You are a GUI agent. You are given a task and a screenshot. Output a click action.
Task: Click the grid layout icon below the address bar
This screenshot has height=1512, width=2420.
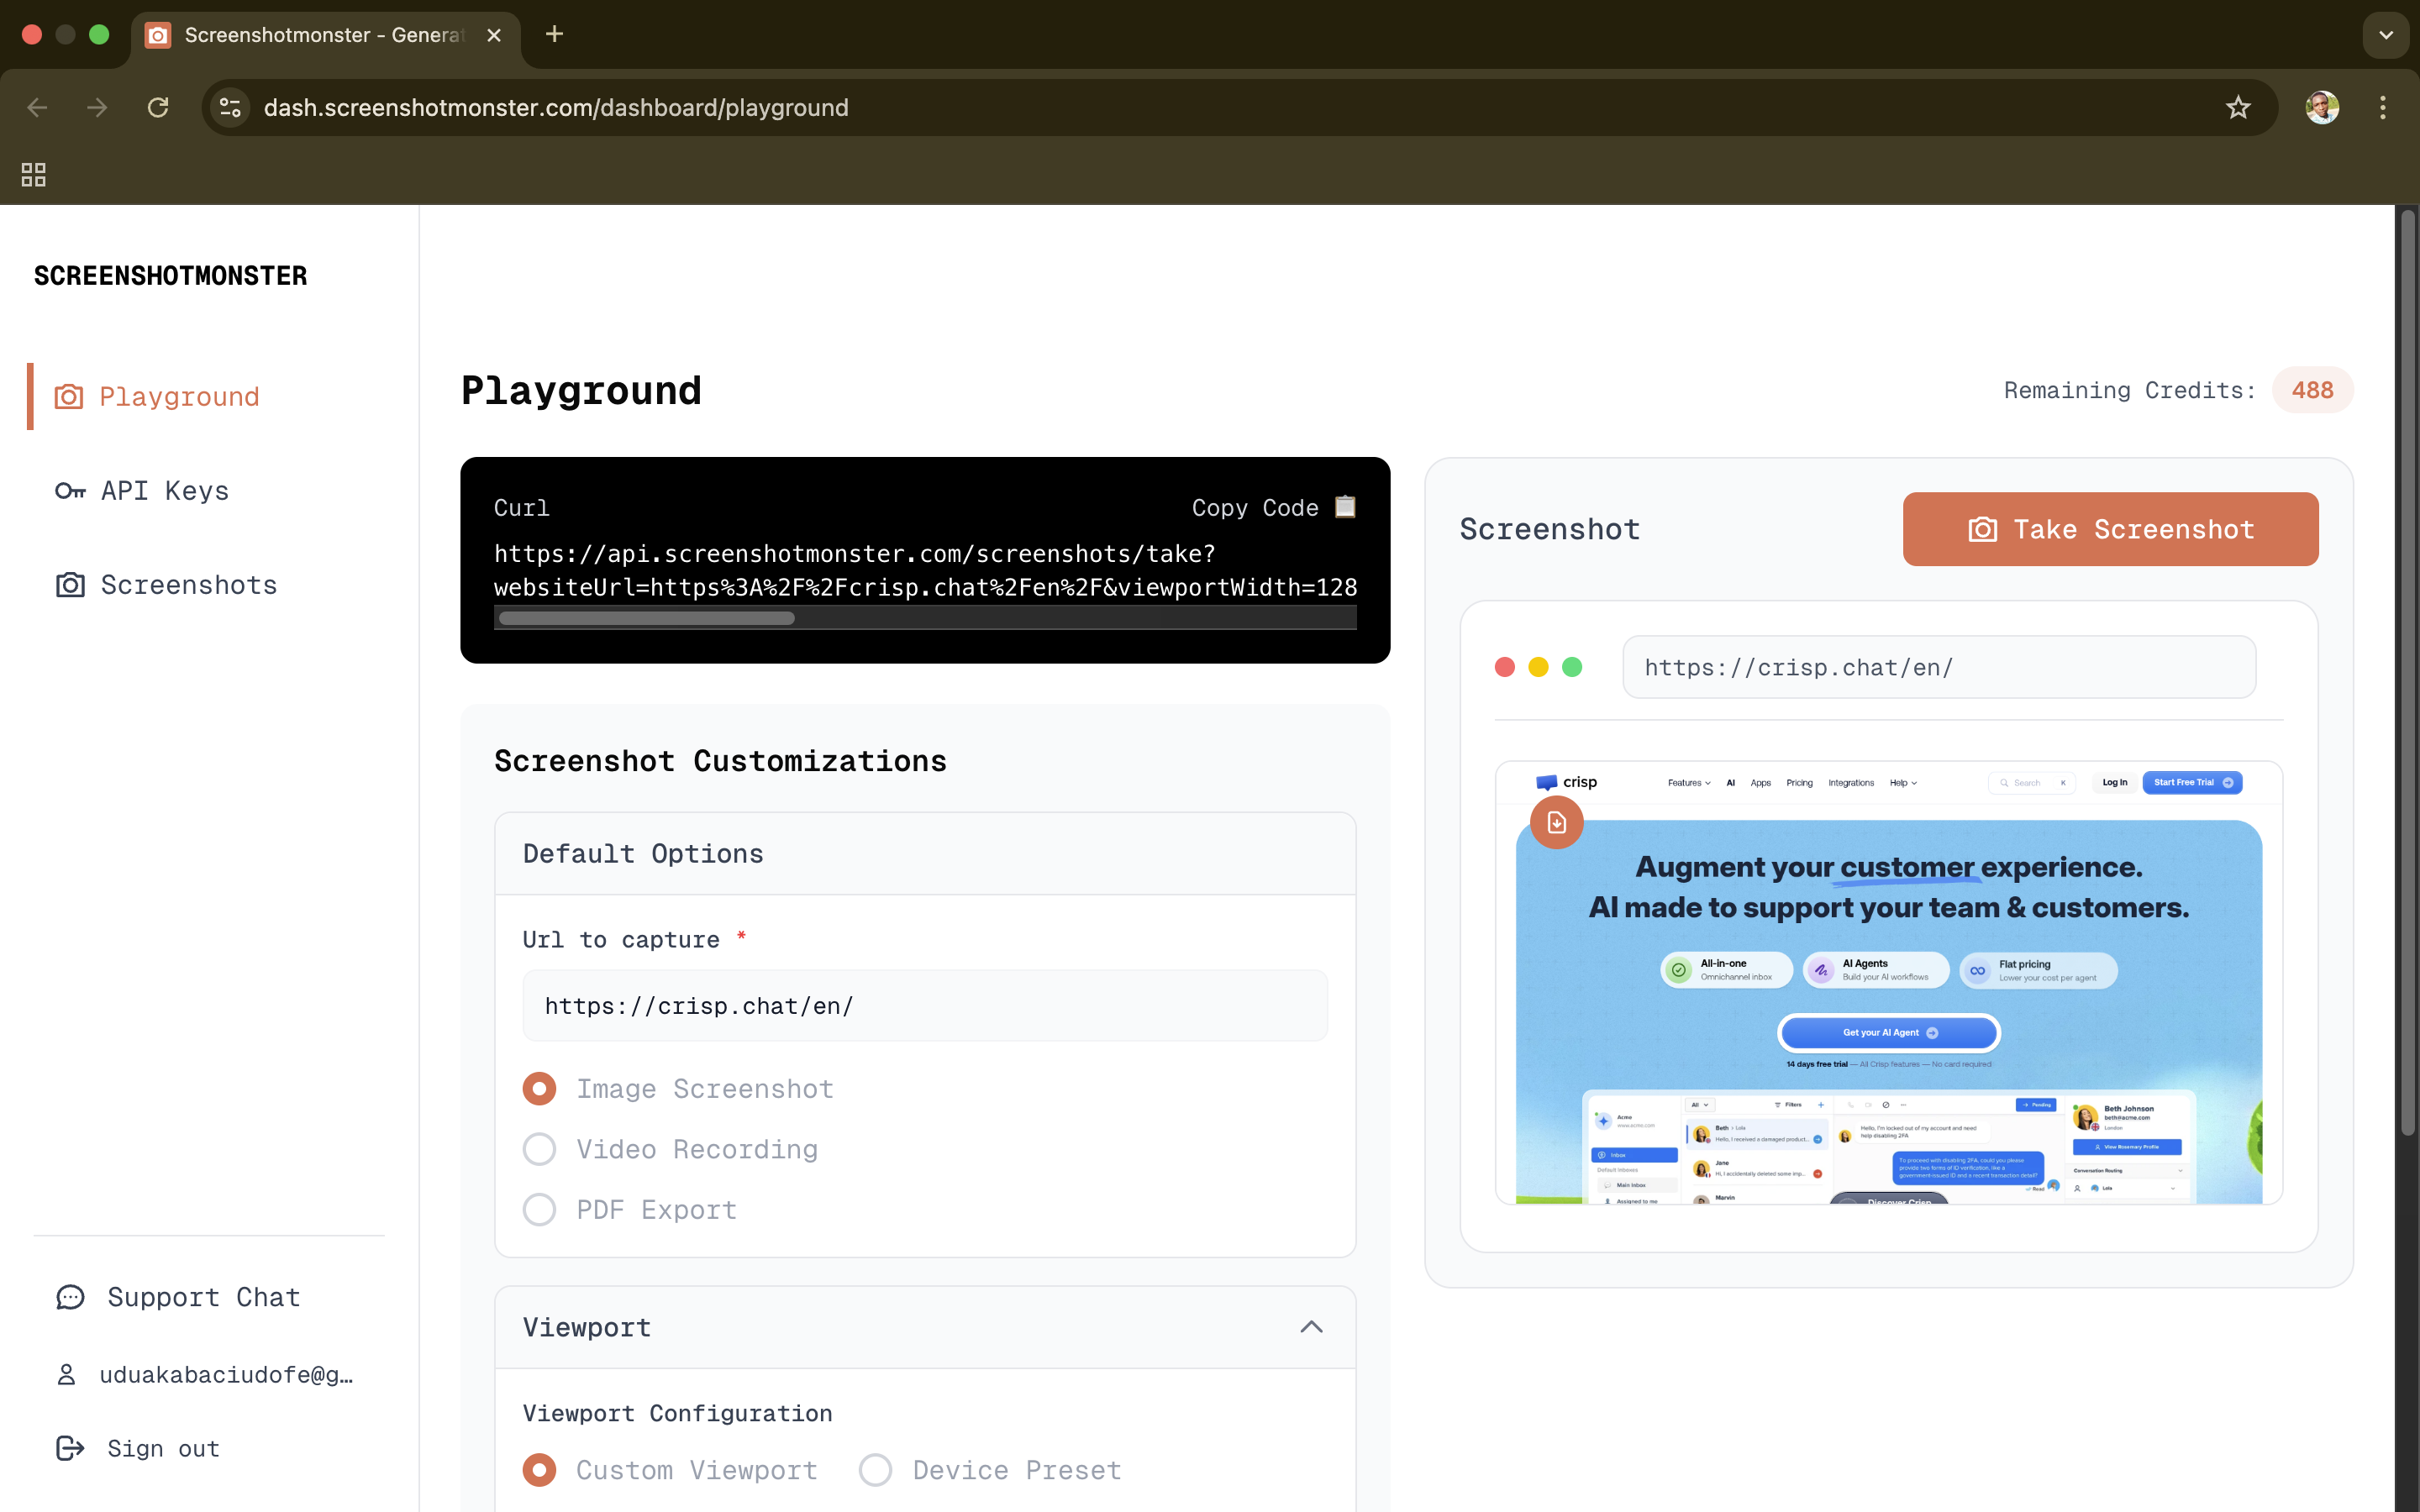(x=33, y=173)
